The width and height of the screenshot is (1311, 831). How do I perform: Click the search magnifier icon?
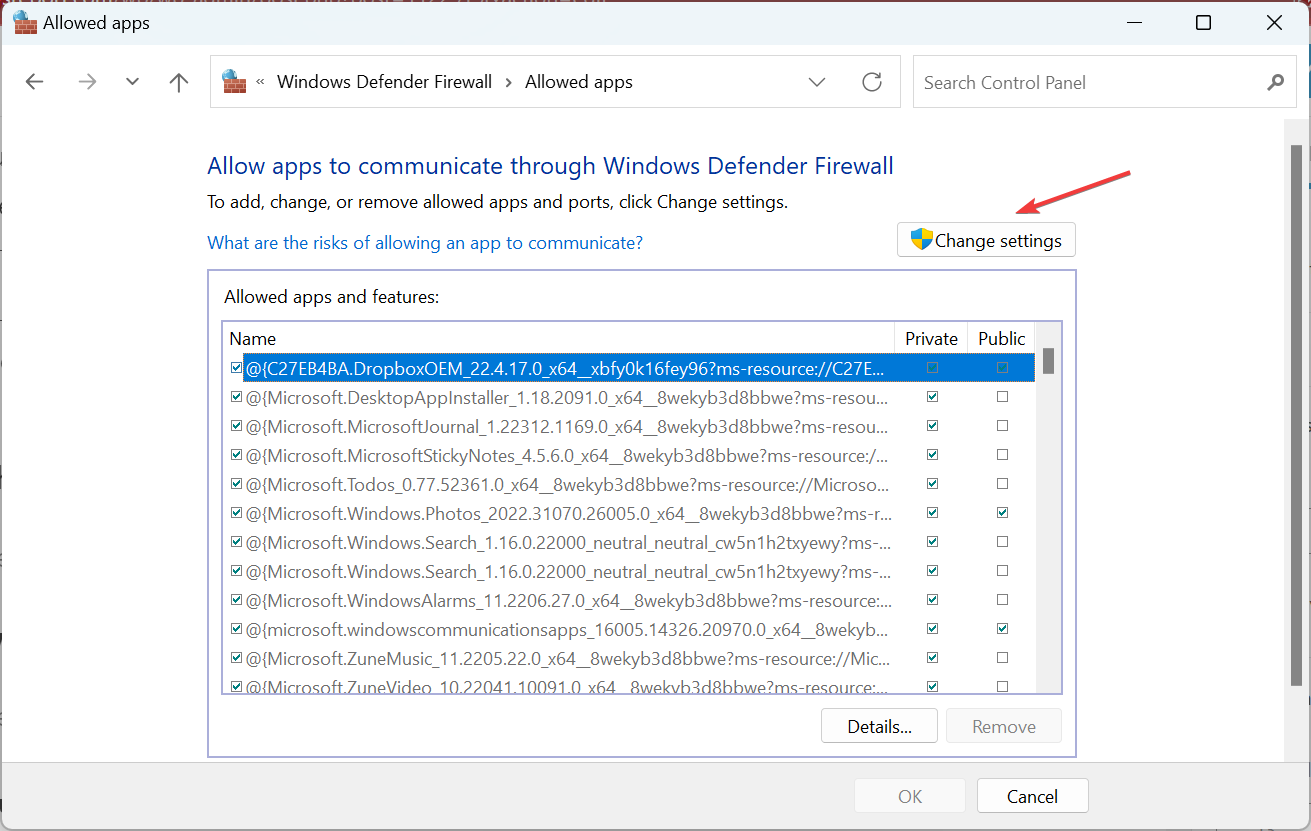tap(1275, 83)
